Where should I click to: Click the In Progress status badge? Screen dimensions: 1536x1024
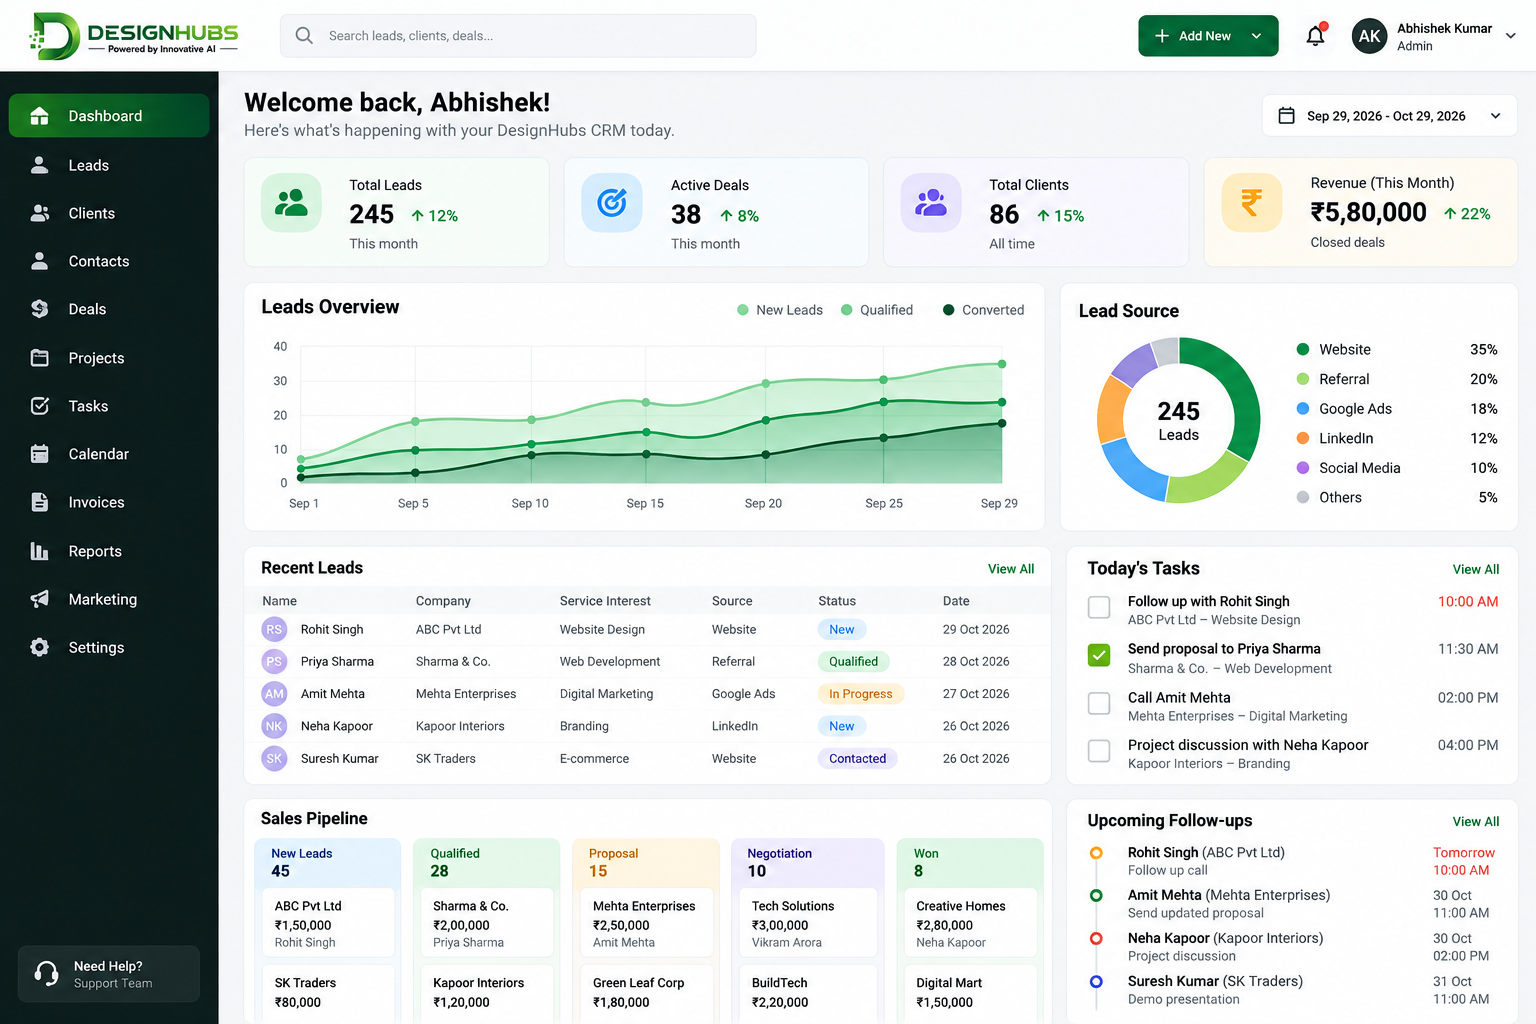pos(860,694)
